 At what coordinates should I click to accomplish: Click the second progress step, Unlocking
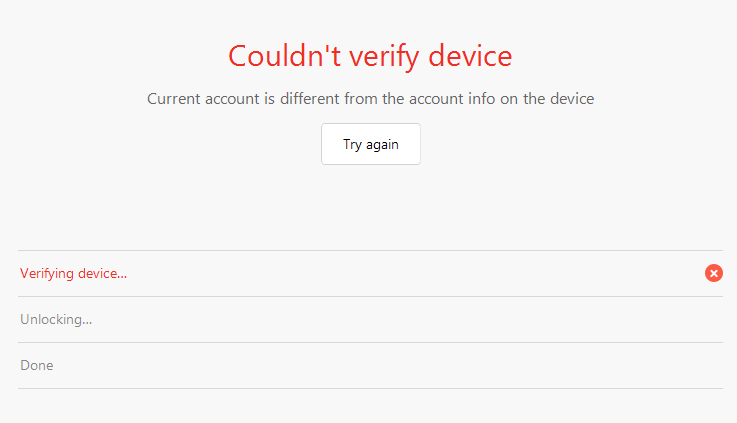pos(56,320)
